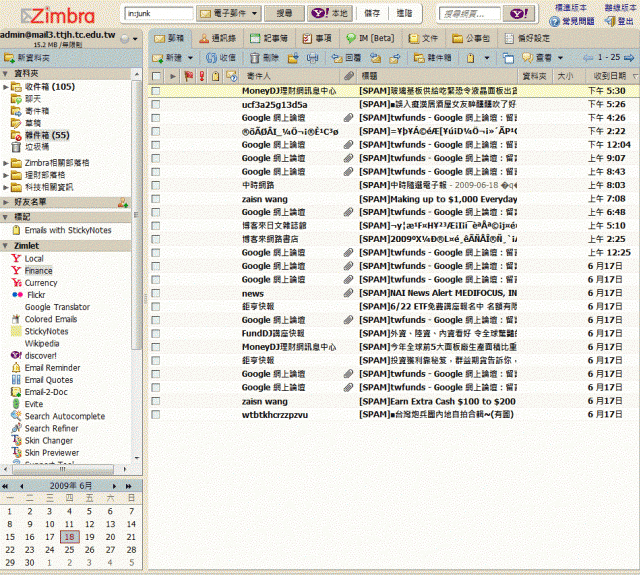Viewport: 640px width, 575px height.
Task: Click the reply-all icon in toolbar
Action: [375, 58]
